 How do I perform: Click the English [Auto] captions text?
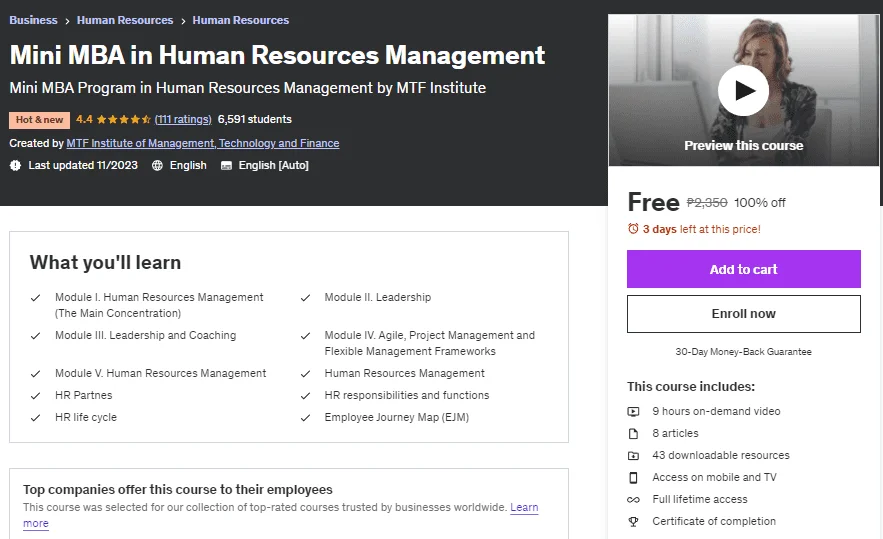coord(274,165)
